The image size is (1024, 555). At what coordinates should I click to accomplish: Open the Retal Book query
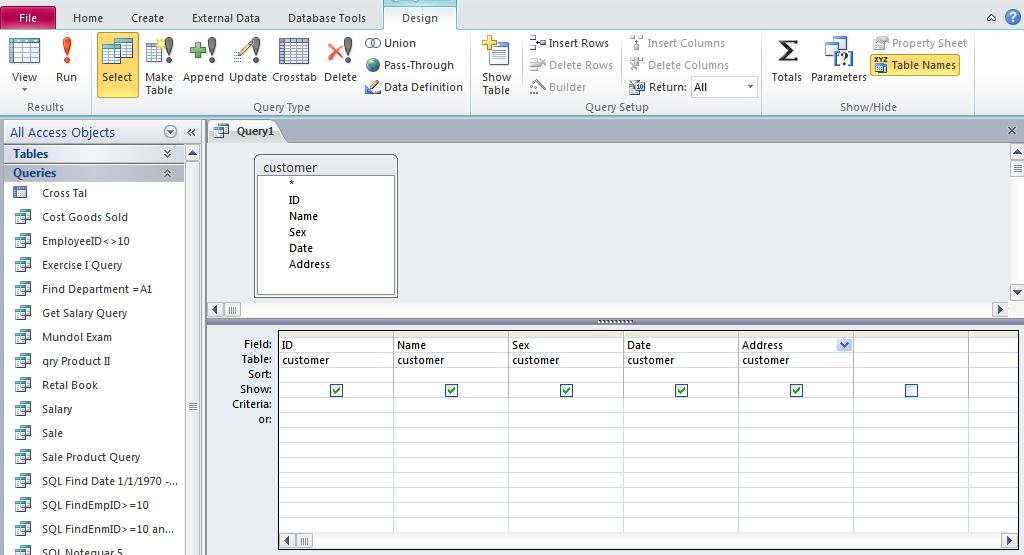pyautogui.click(x=70, y=385)
